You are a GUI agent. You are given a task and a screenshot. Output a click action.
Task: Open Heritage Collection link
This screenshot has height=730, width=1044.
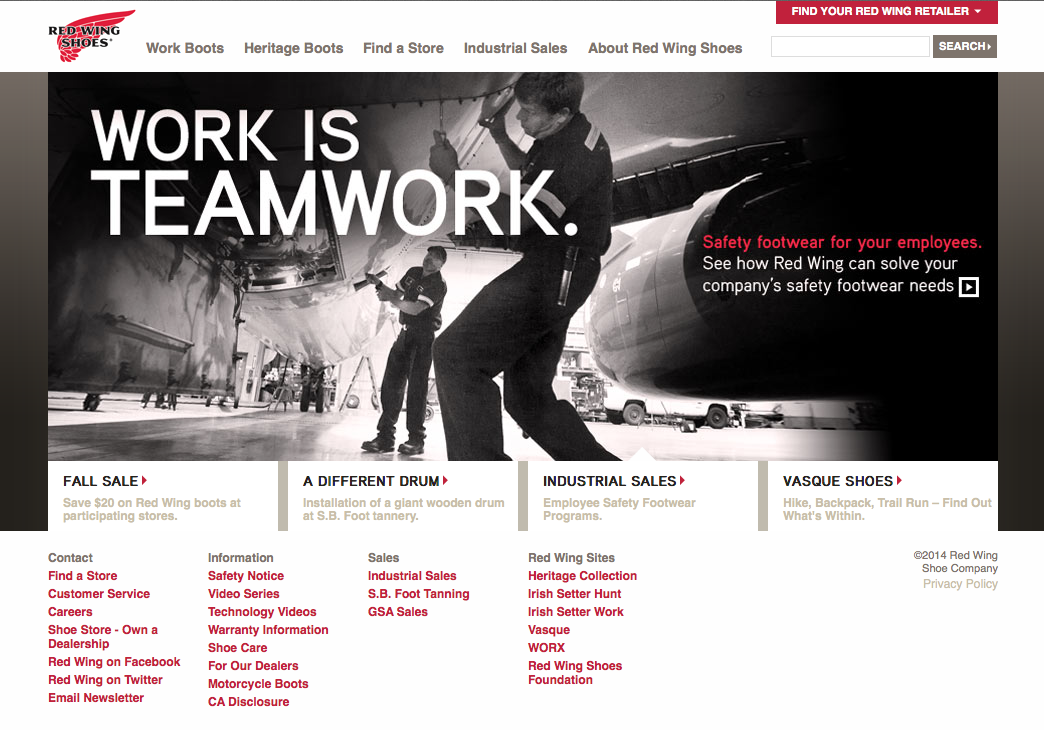coord(583,576)
